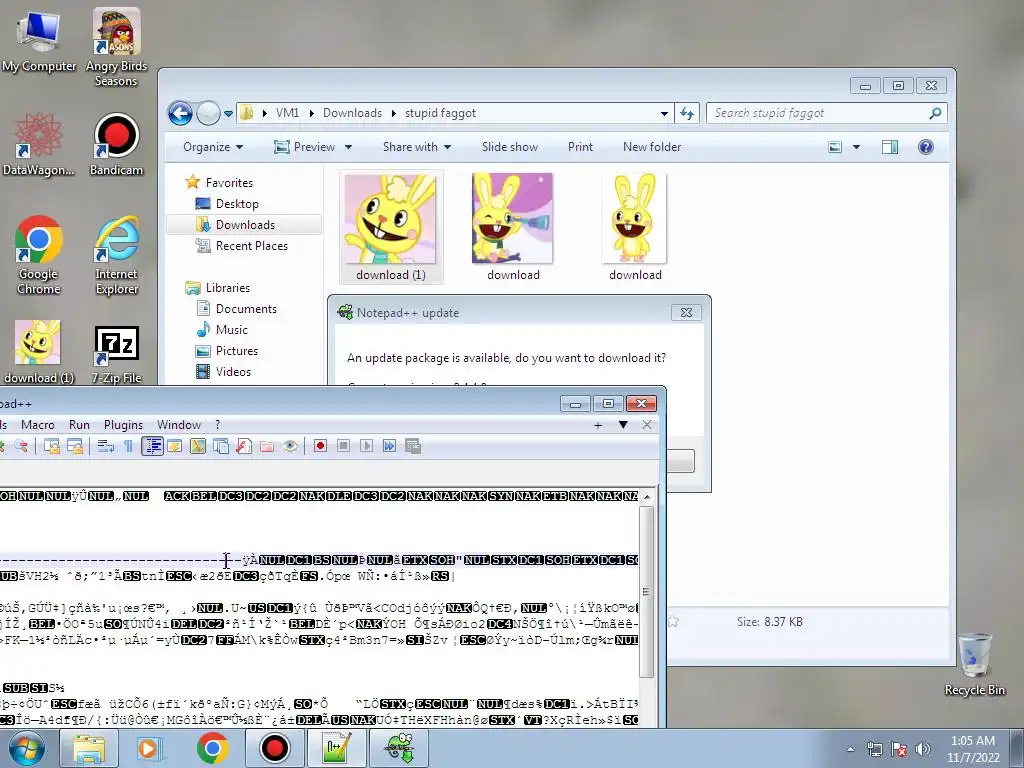Screen dimensions: 1024x768
Task: Open the Bandicam desktop shortcut
Action: [116, 145]
